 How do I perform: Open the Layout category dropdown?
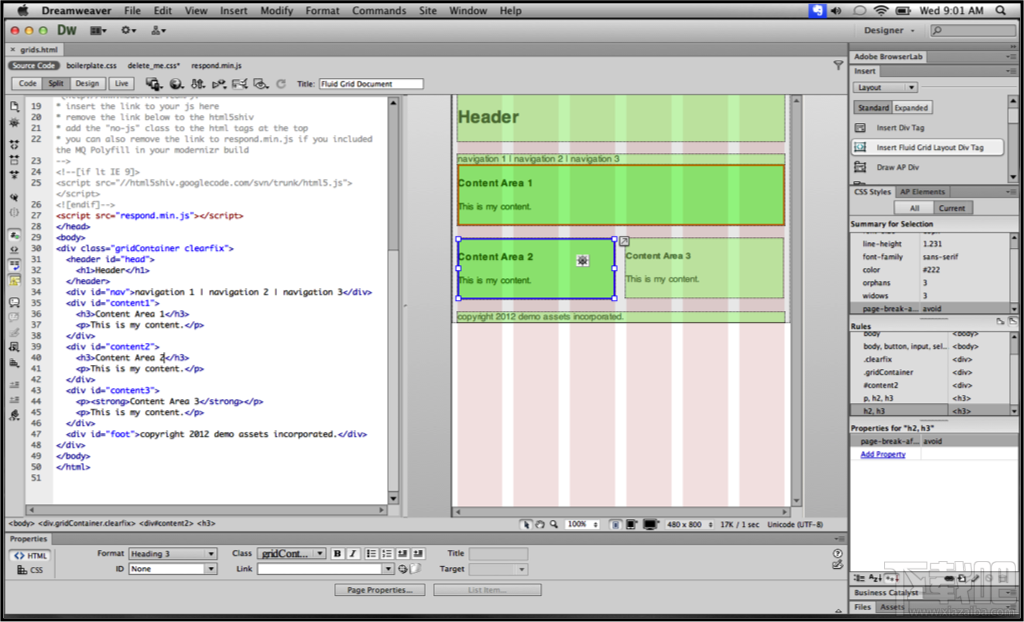[x=884, y=87]
